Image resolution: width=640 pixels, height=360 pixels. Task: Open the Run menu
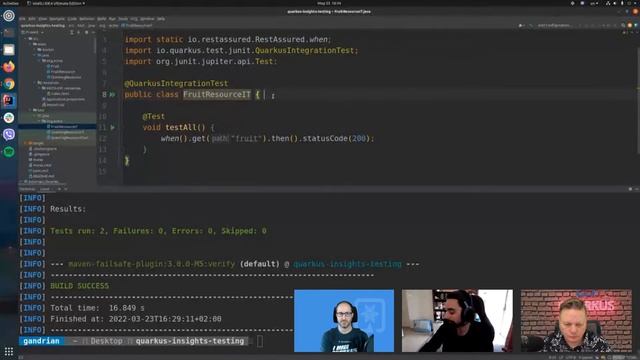(x=112, y=19)
